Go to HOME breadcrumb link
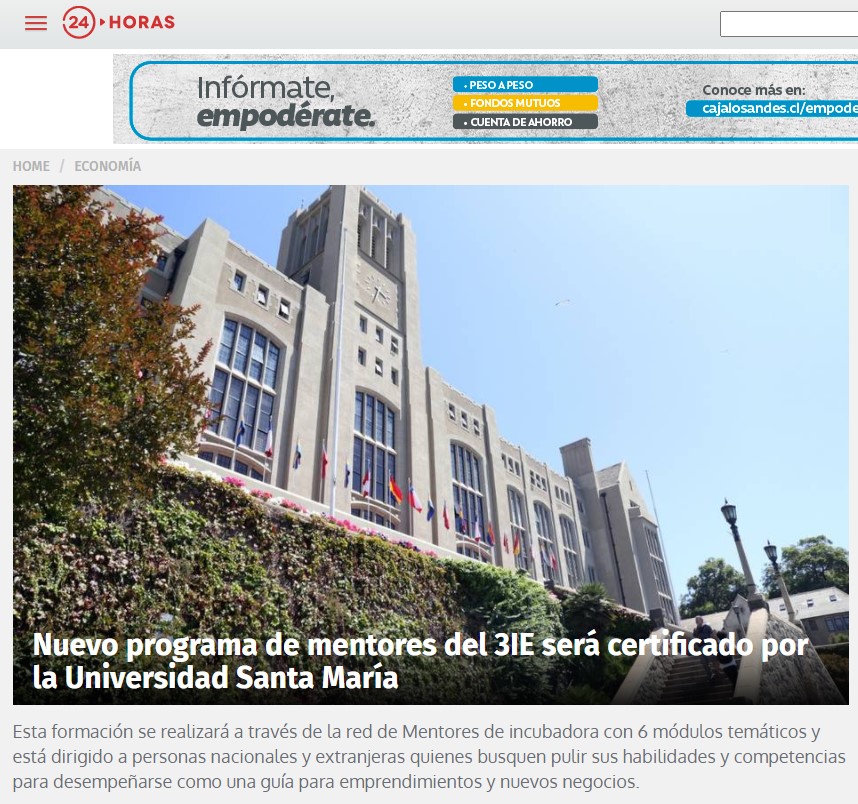858x804 pixels. point(31,166)
